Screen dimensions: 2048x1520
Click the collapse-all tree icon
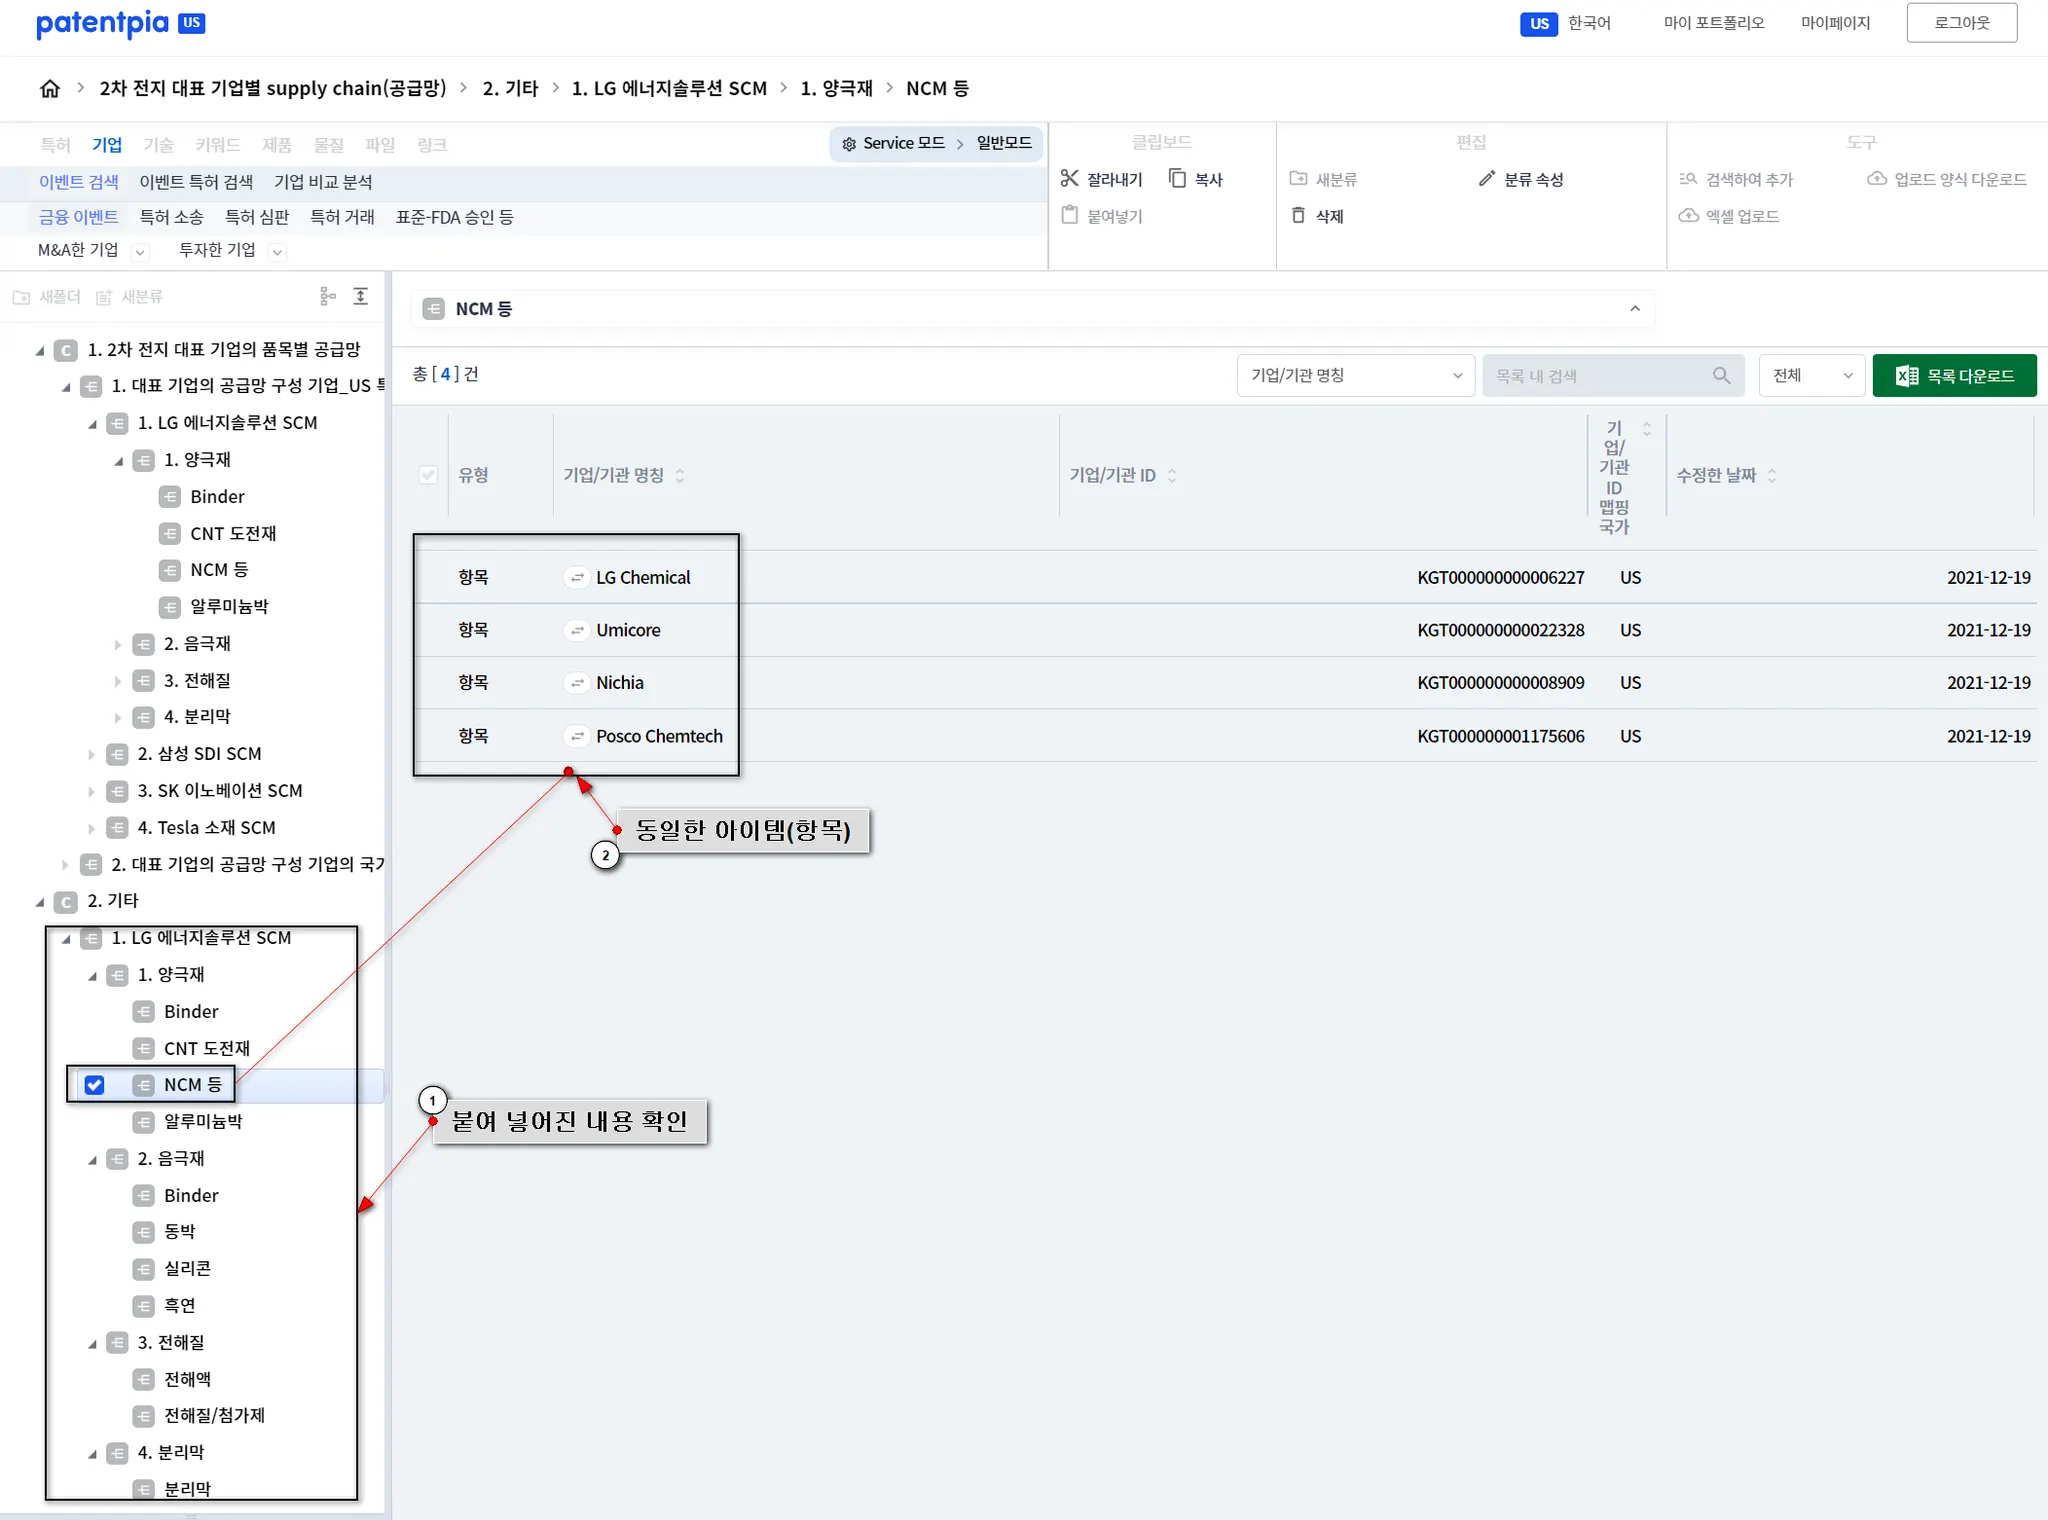coord(361,297)
